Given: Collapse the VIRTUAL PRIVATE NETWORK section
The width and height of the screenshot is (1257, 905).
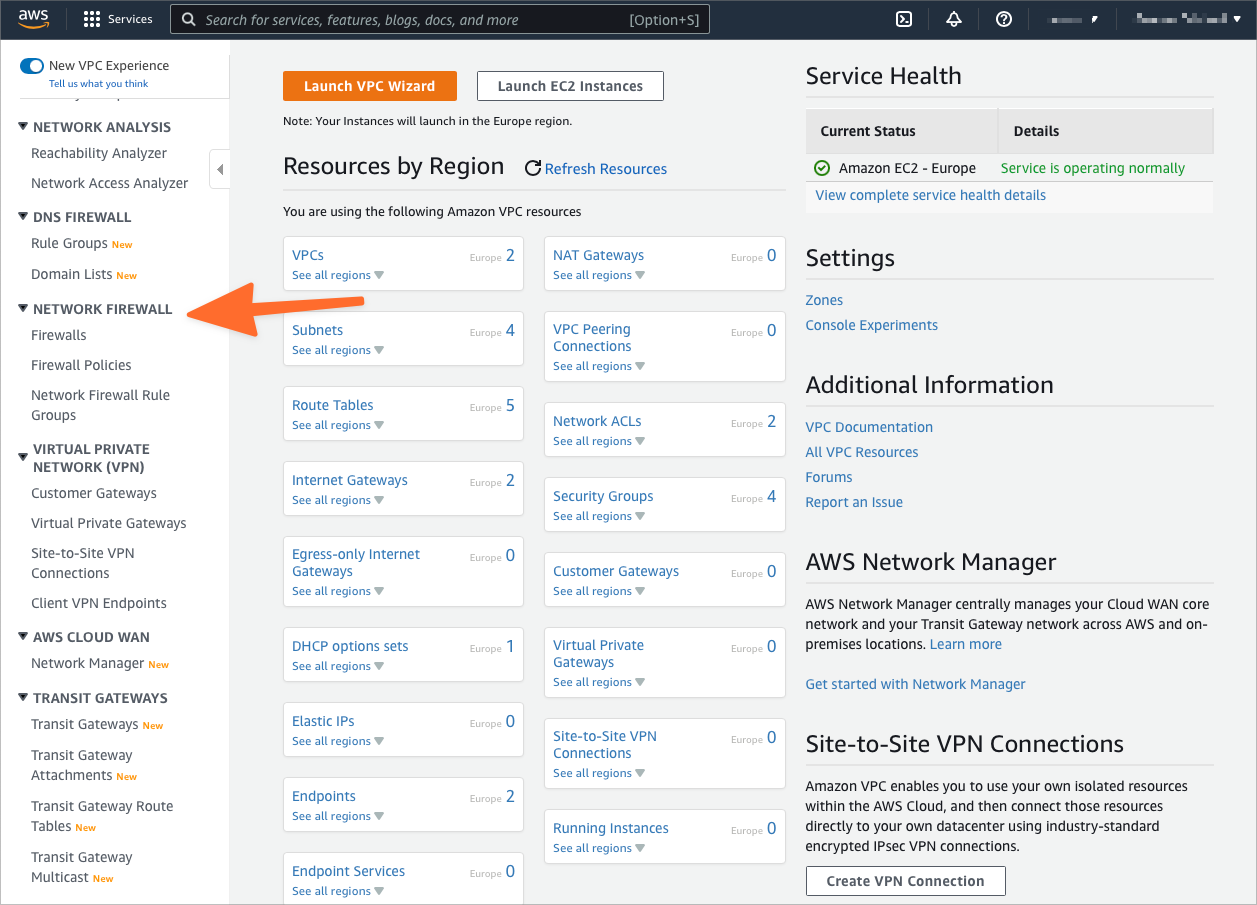Looking at the screenshot, I should click(x=23, y=457).
